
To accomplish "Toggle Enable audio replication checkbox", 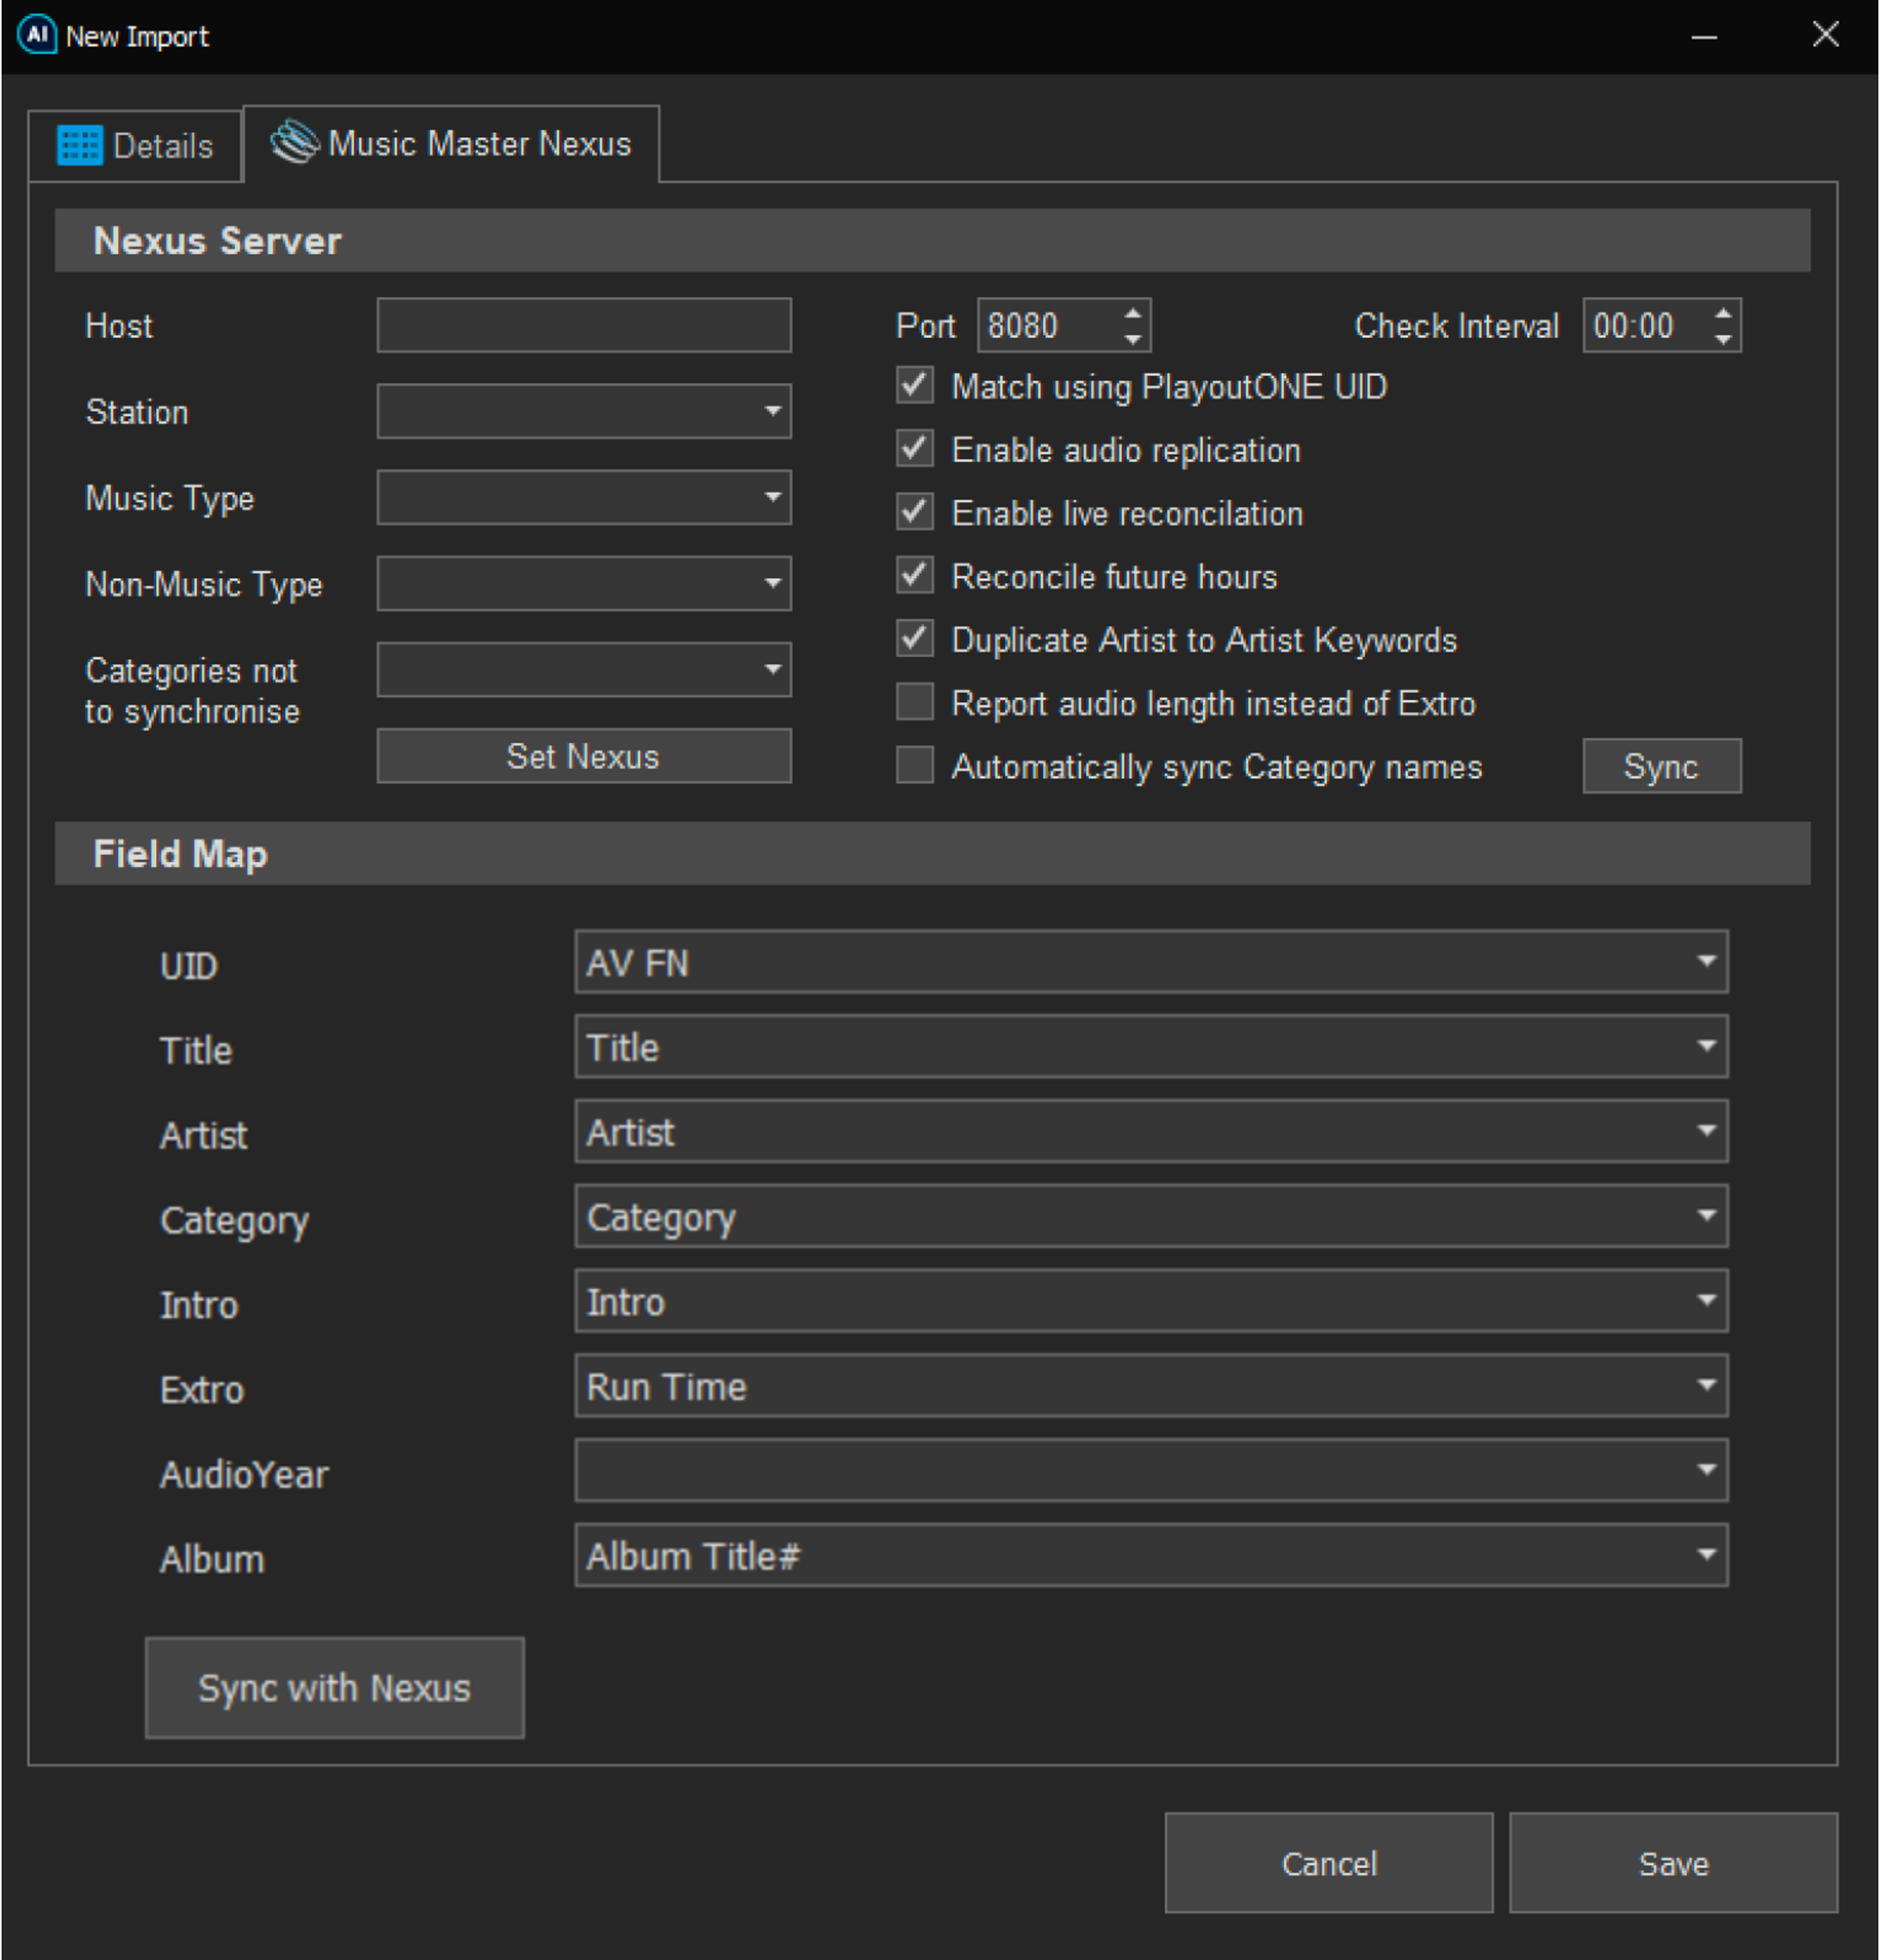I will click(914, 448).
